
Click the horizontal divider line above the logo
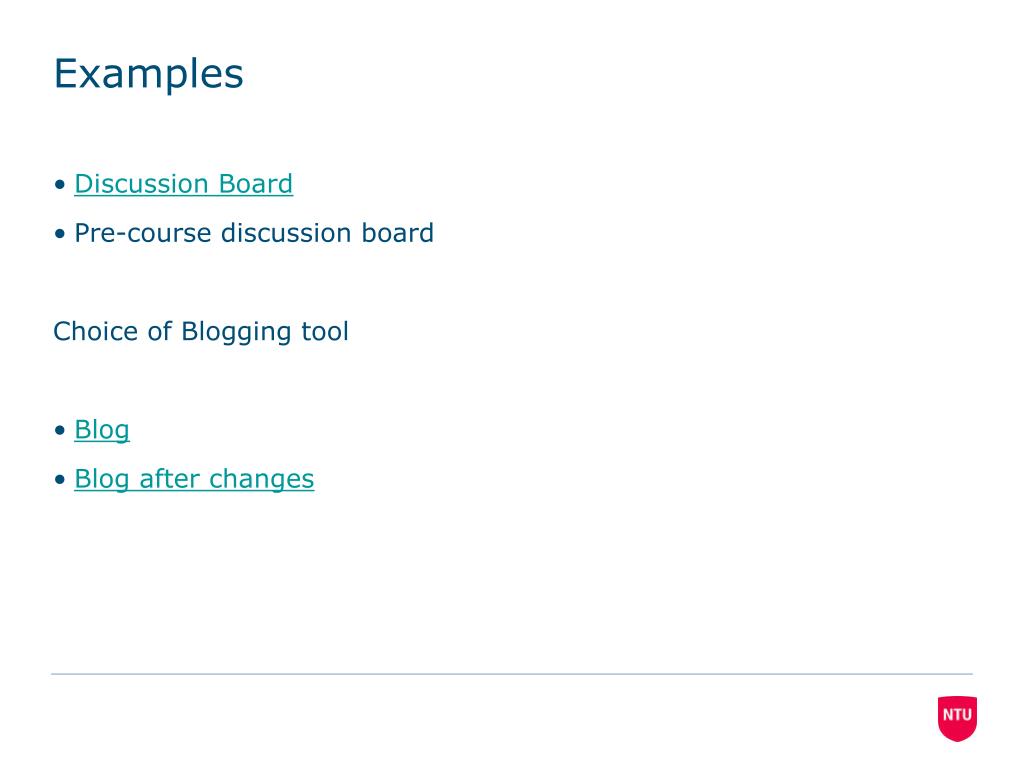click(x=512, y=673)
